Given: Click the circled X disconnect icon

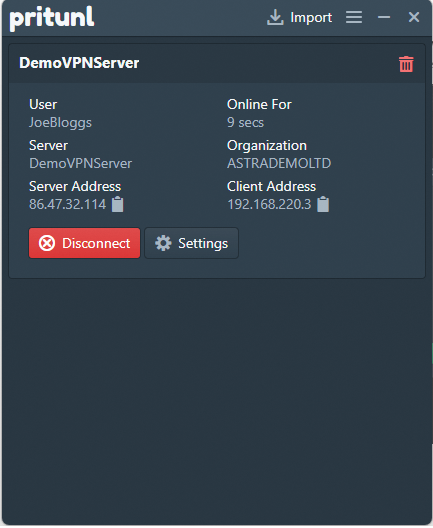Looking at the screenshot, I should (x=47, y=243).
